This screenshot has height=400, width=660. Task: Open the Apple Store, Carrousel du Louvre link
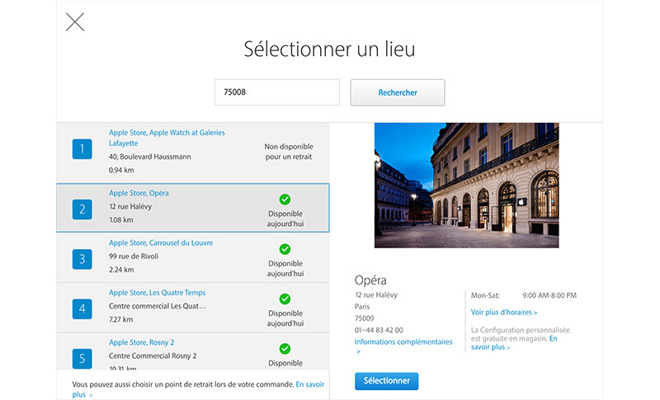(161, 243)
